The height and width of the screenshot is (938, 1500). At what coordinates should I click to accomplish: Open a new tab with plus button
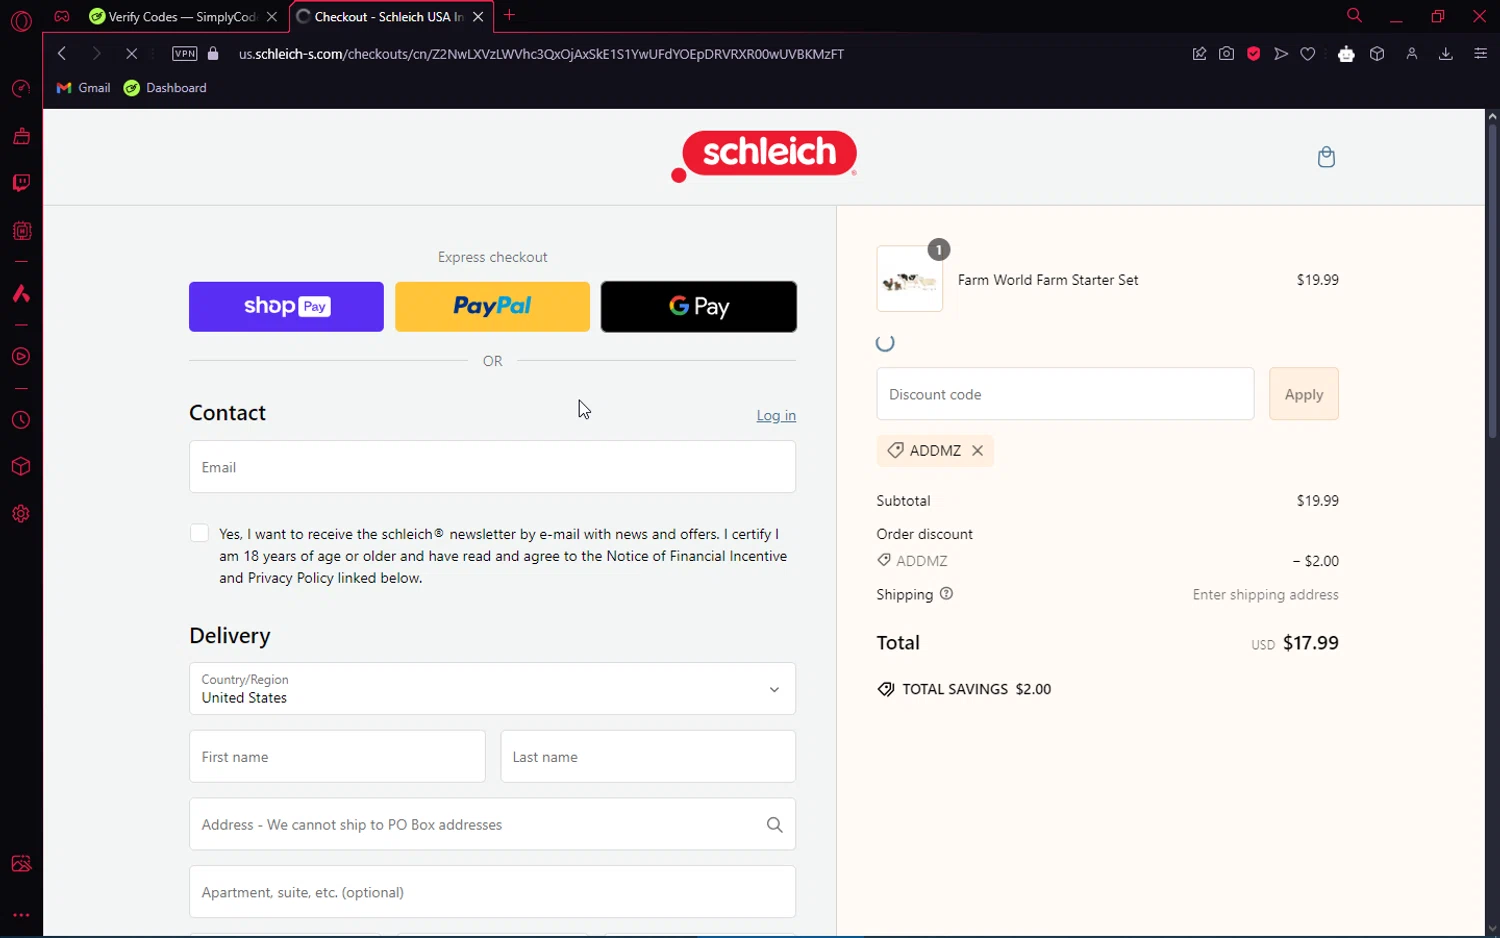[x=509, y=15]
